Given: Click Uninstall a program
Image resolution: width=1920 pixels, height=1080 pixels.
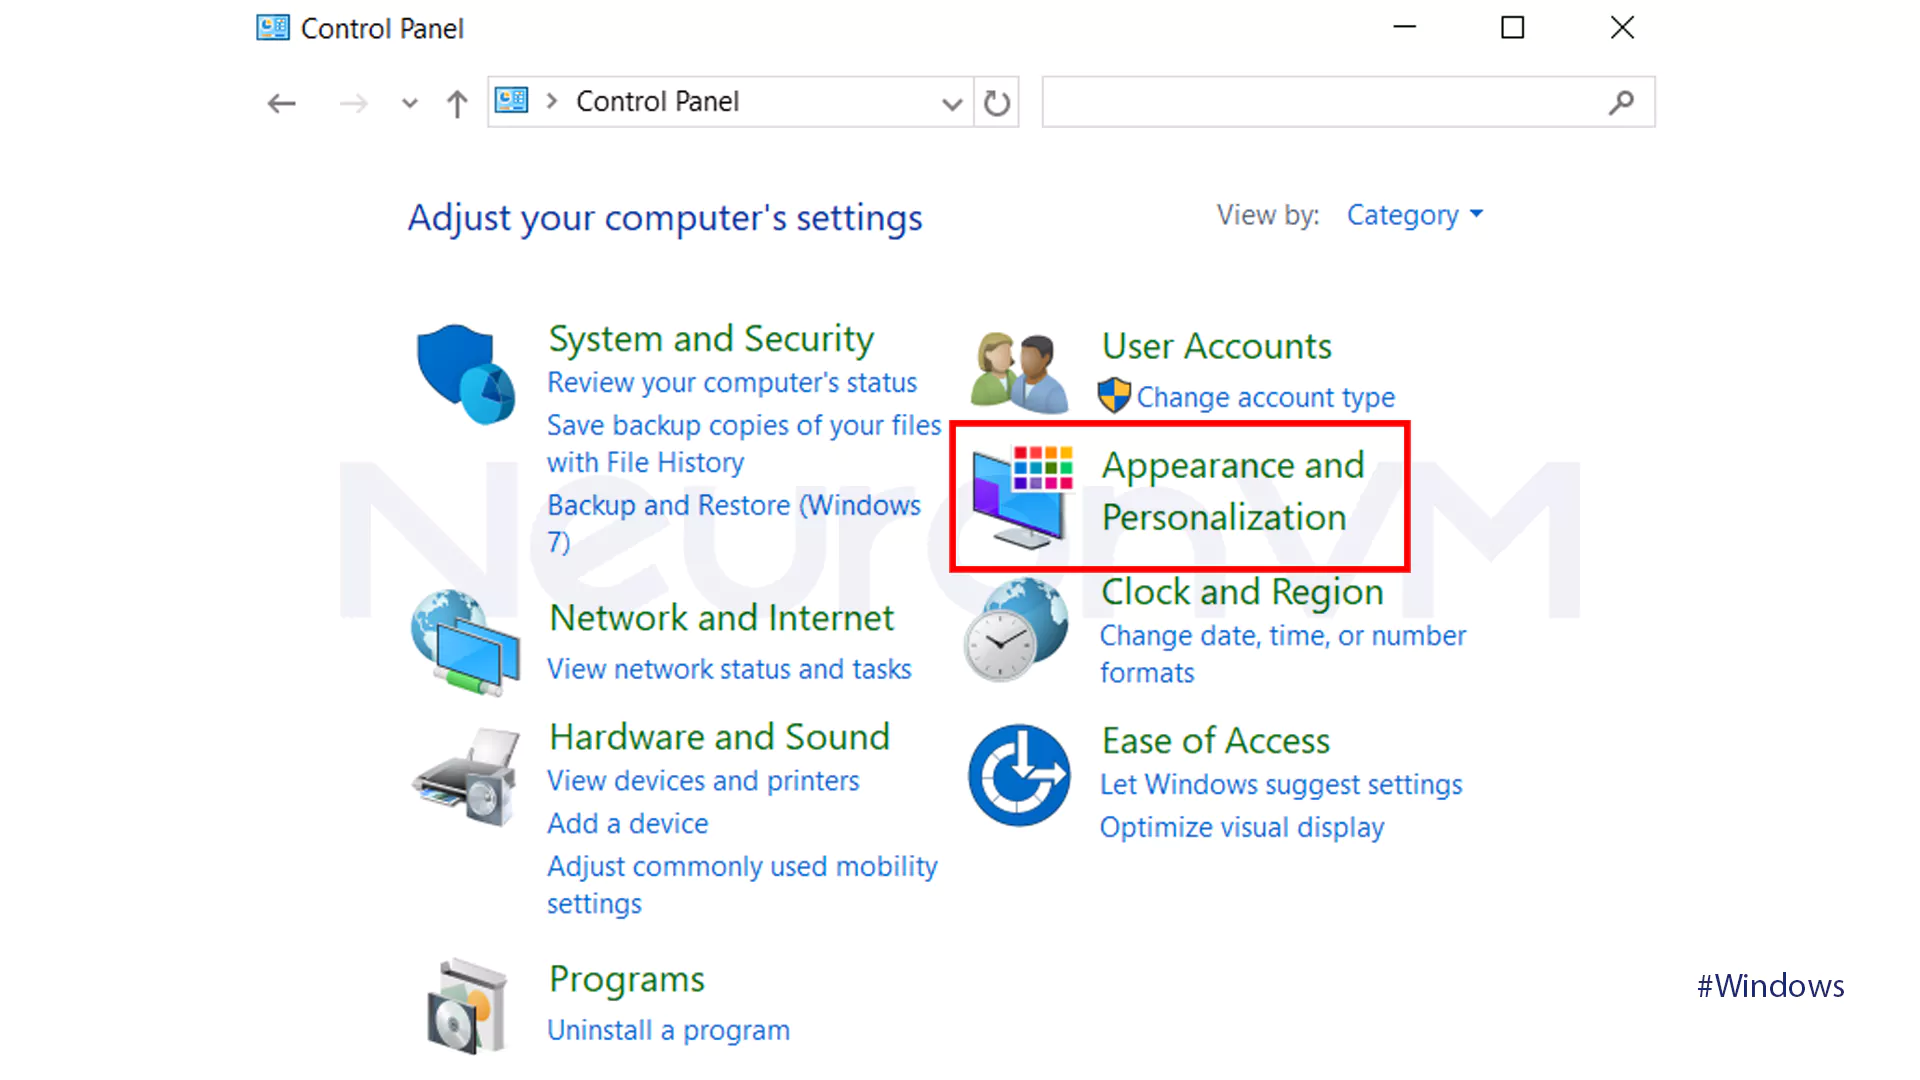Looking at the screenshot, I should (668, 1029).
